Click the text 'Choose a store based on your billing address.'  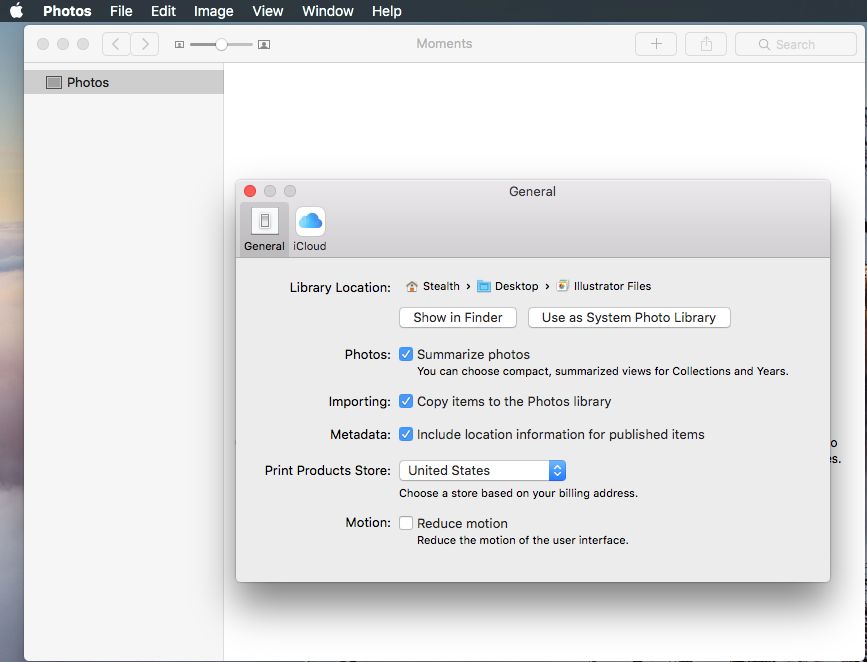pyautogui.click(x=519, y=493)
